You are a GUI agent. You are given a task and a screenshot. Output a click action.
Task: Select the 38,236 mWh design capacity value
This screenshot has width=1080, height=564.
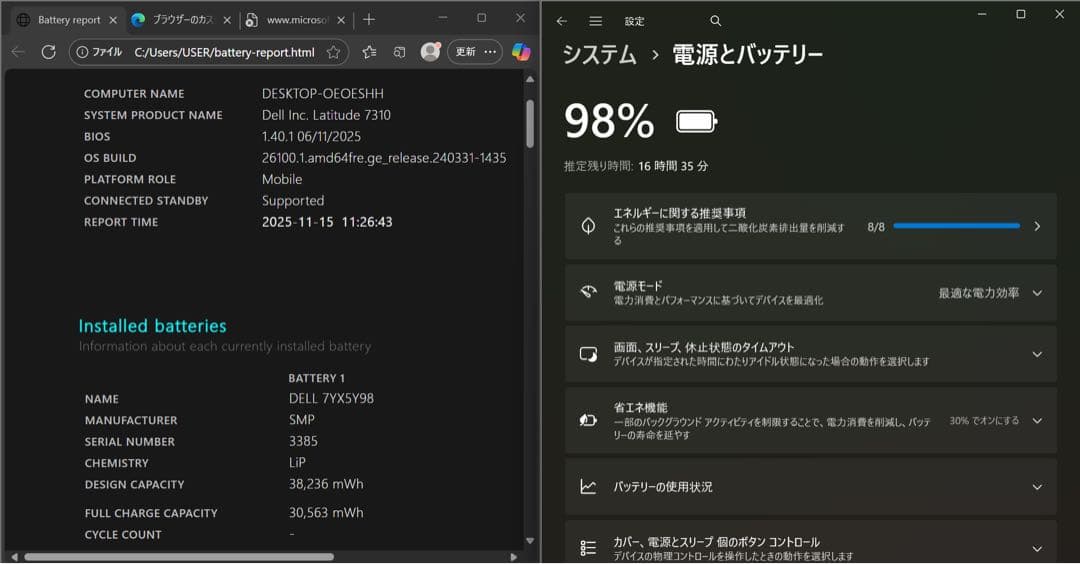(326, 484)
